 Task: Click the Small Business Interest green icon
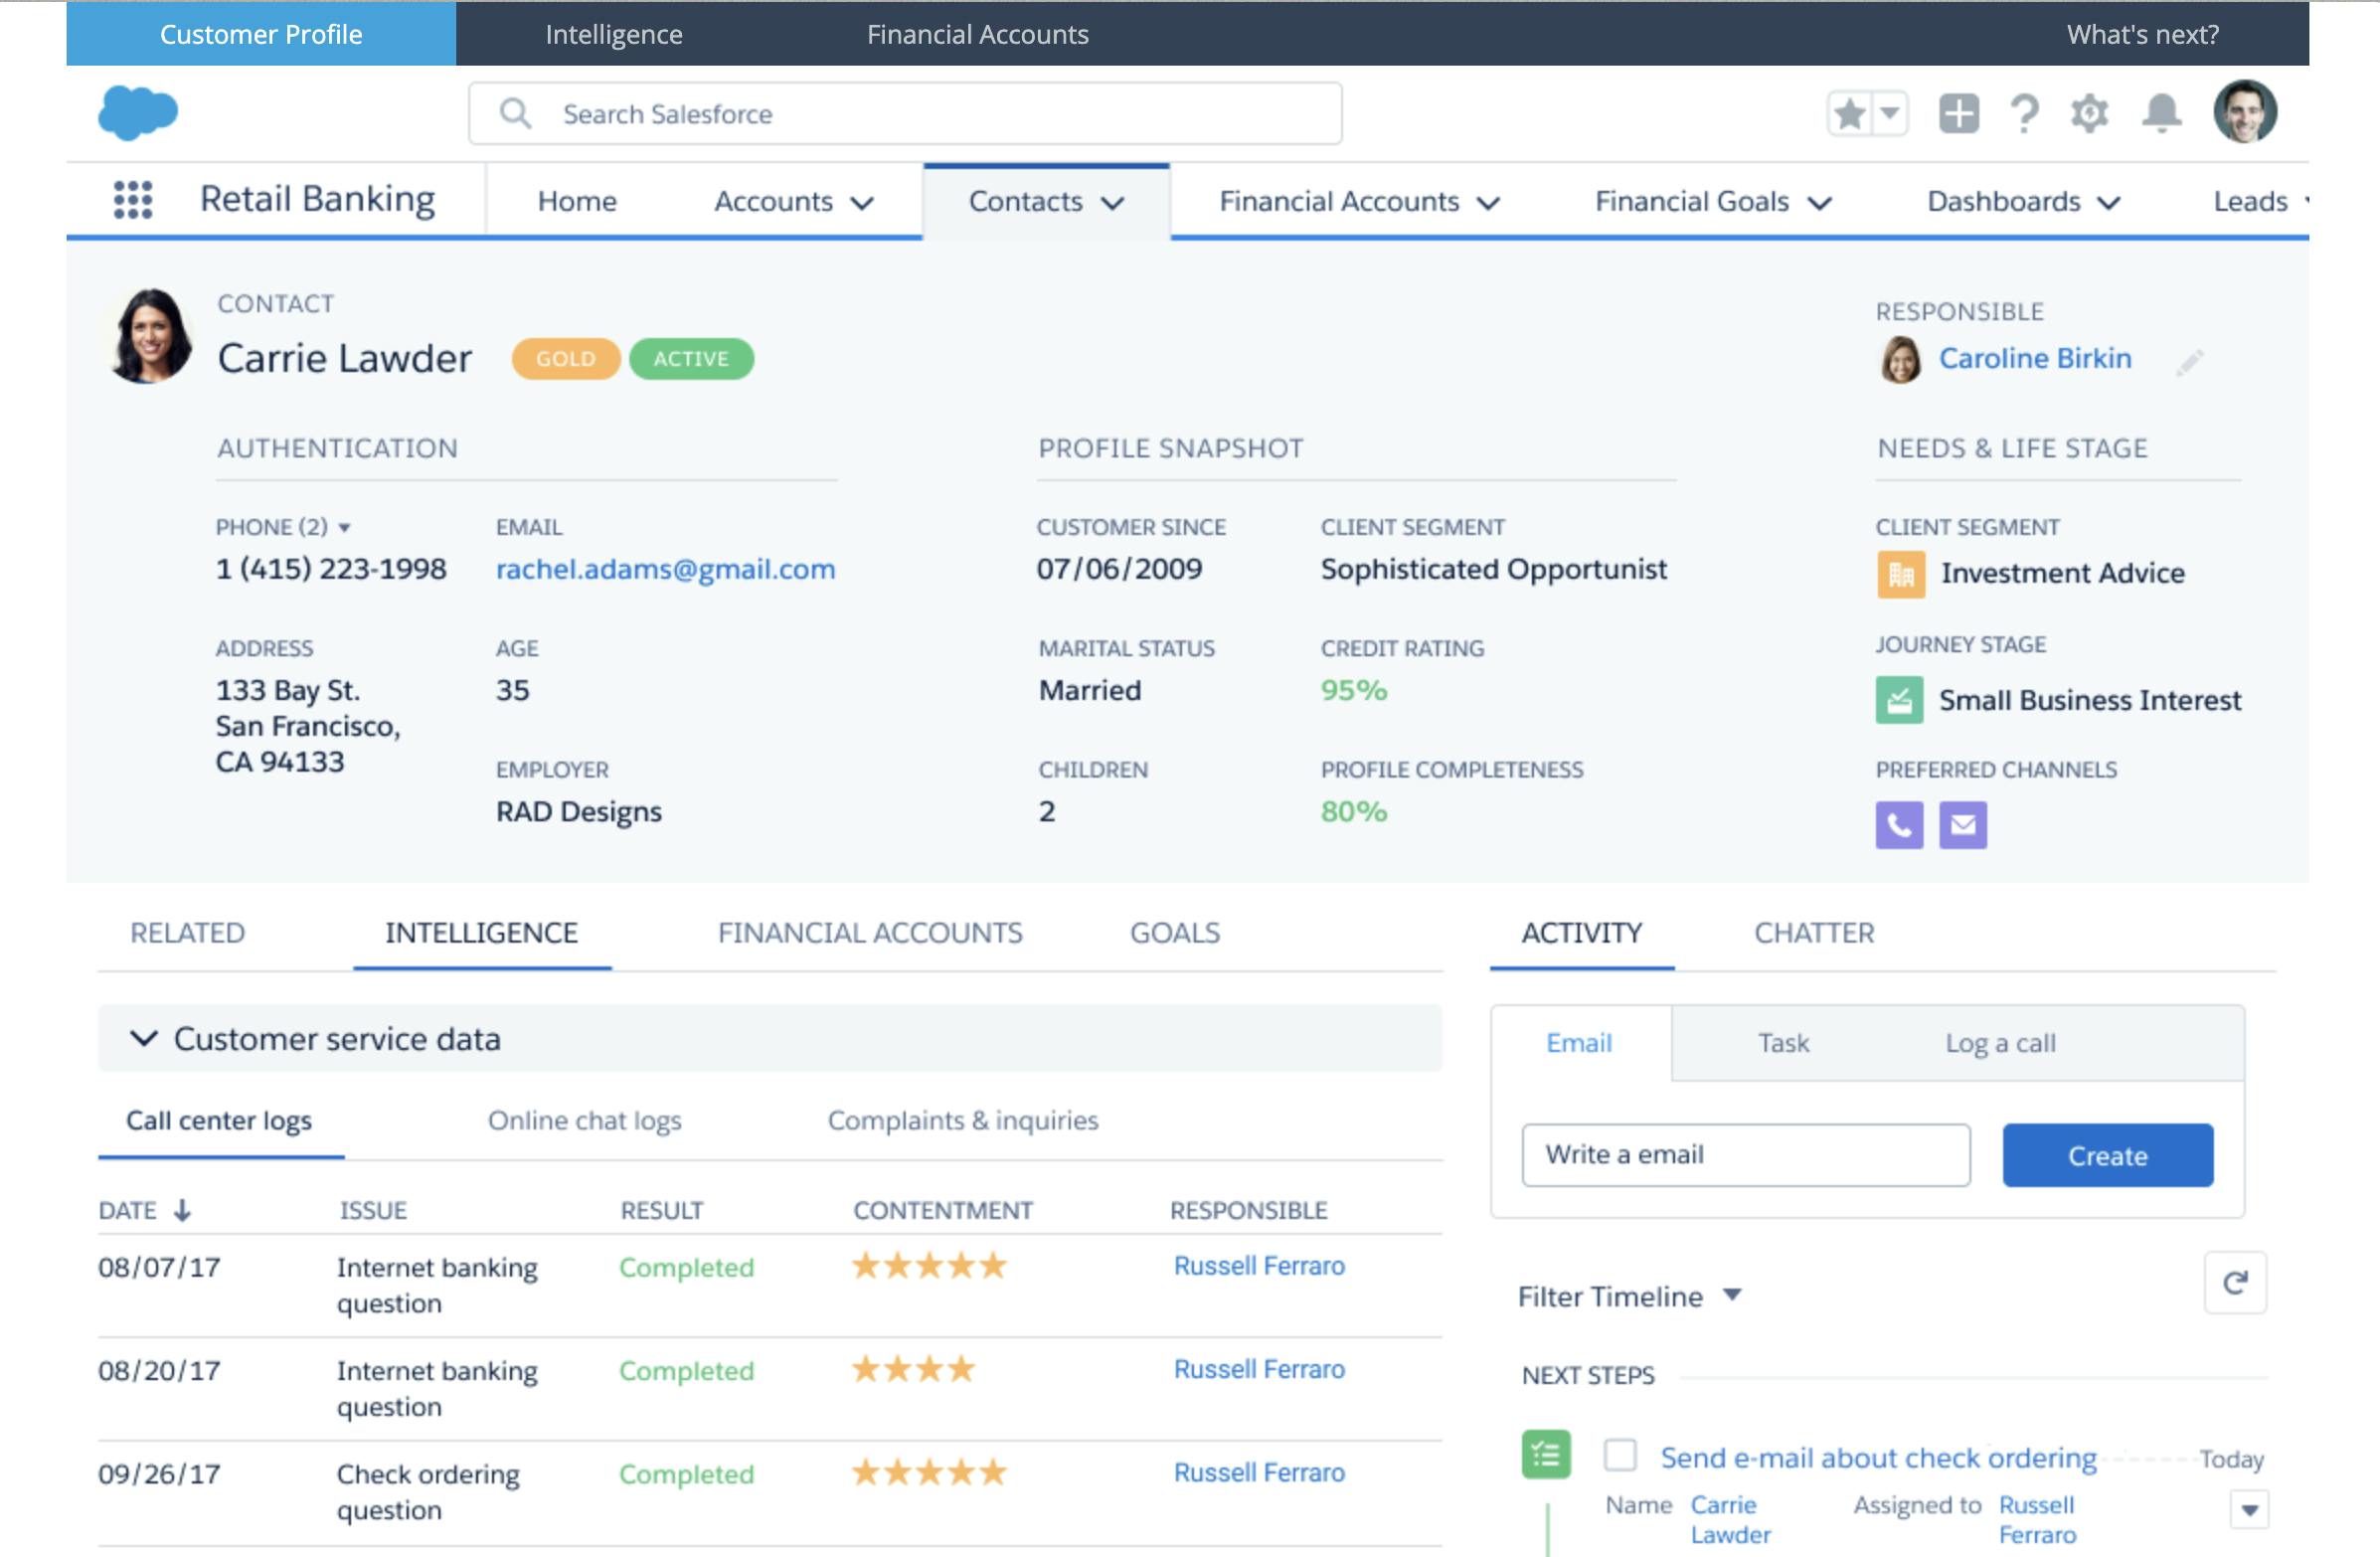click(1899, 700)
